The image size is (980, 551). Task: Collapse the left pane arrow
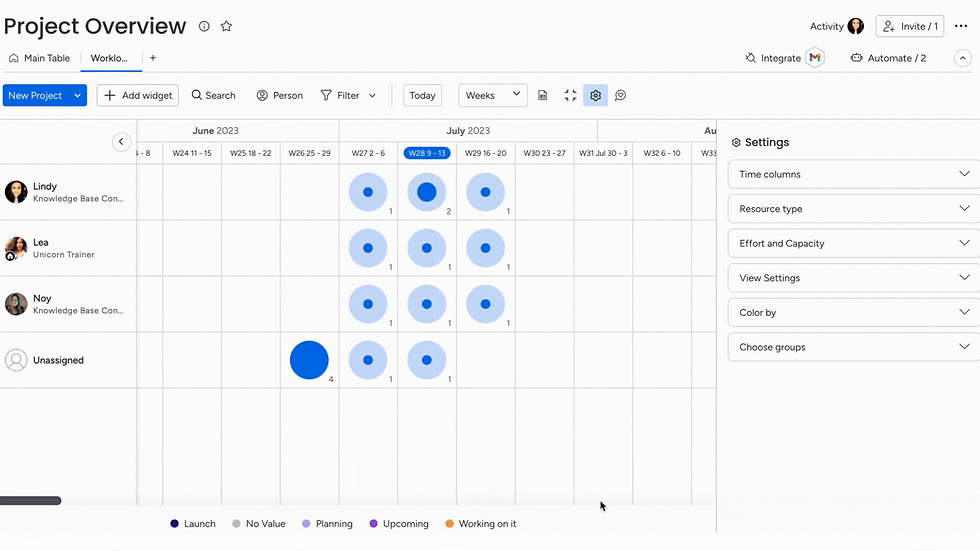point(121,142)
